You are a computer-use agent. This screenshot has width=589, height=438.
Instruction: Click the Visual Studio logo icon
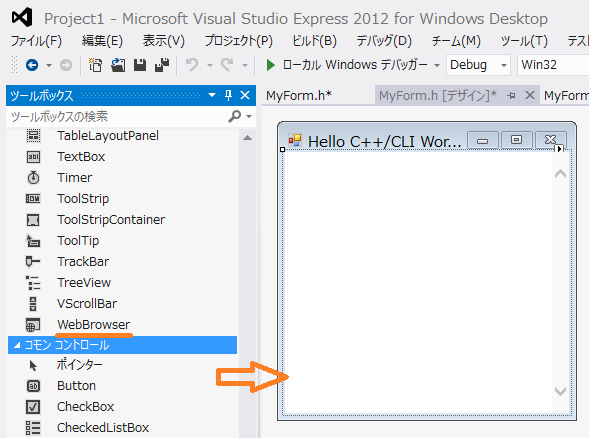(x=22, y=18)
